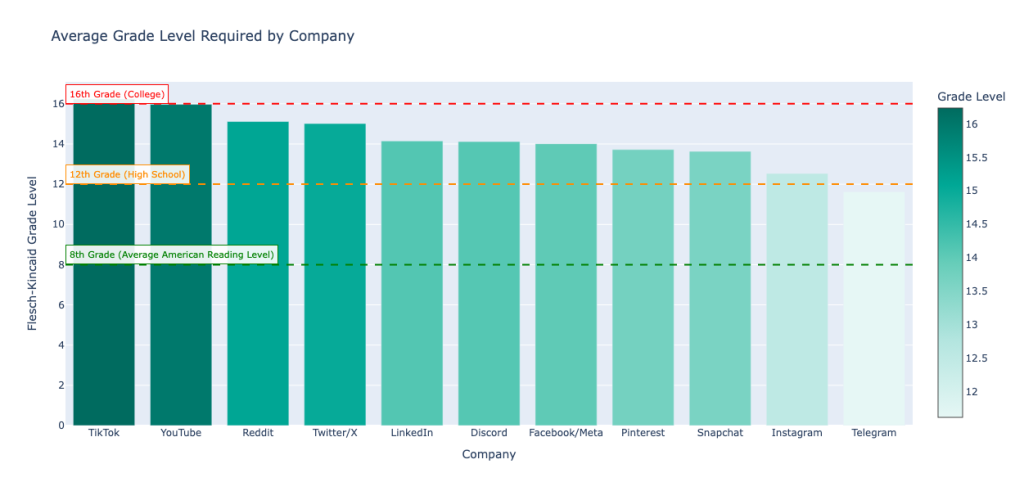Select the Reddit bar

click(x=258, y=300)
